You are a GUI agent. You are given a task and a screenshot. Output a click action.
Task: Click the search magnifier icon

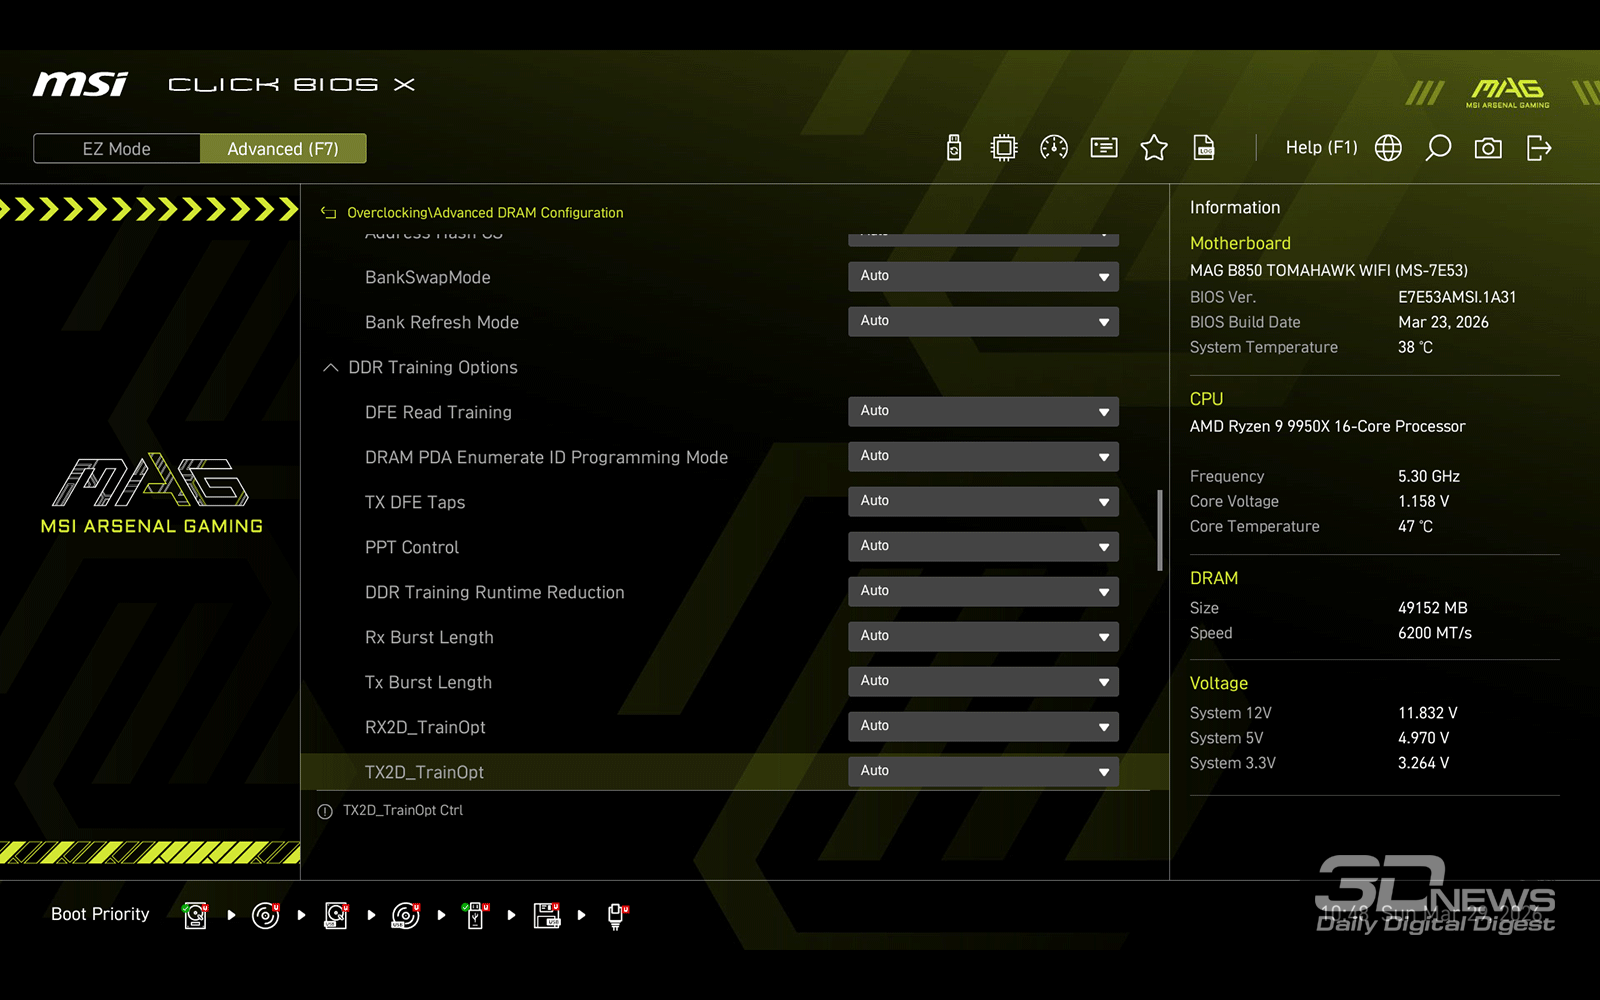(x=1438, y=148)
